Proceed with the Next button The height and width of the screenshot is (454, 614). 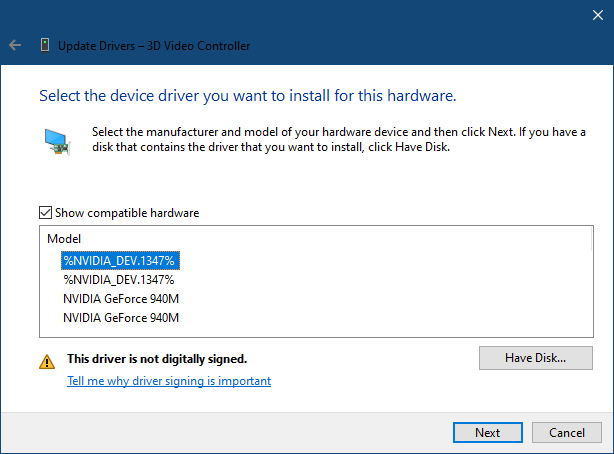tap(488, 432)
